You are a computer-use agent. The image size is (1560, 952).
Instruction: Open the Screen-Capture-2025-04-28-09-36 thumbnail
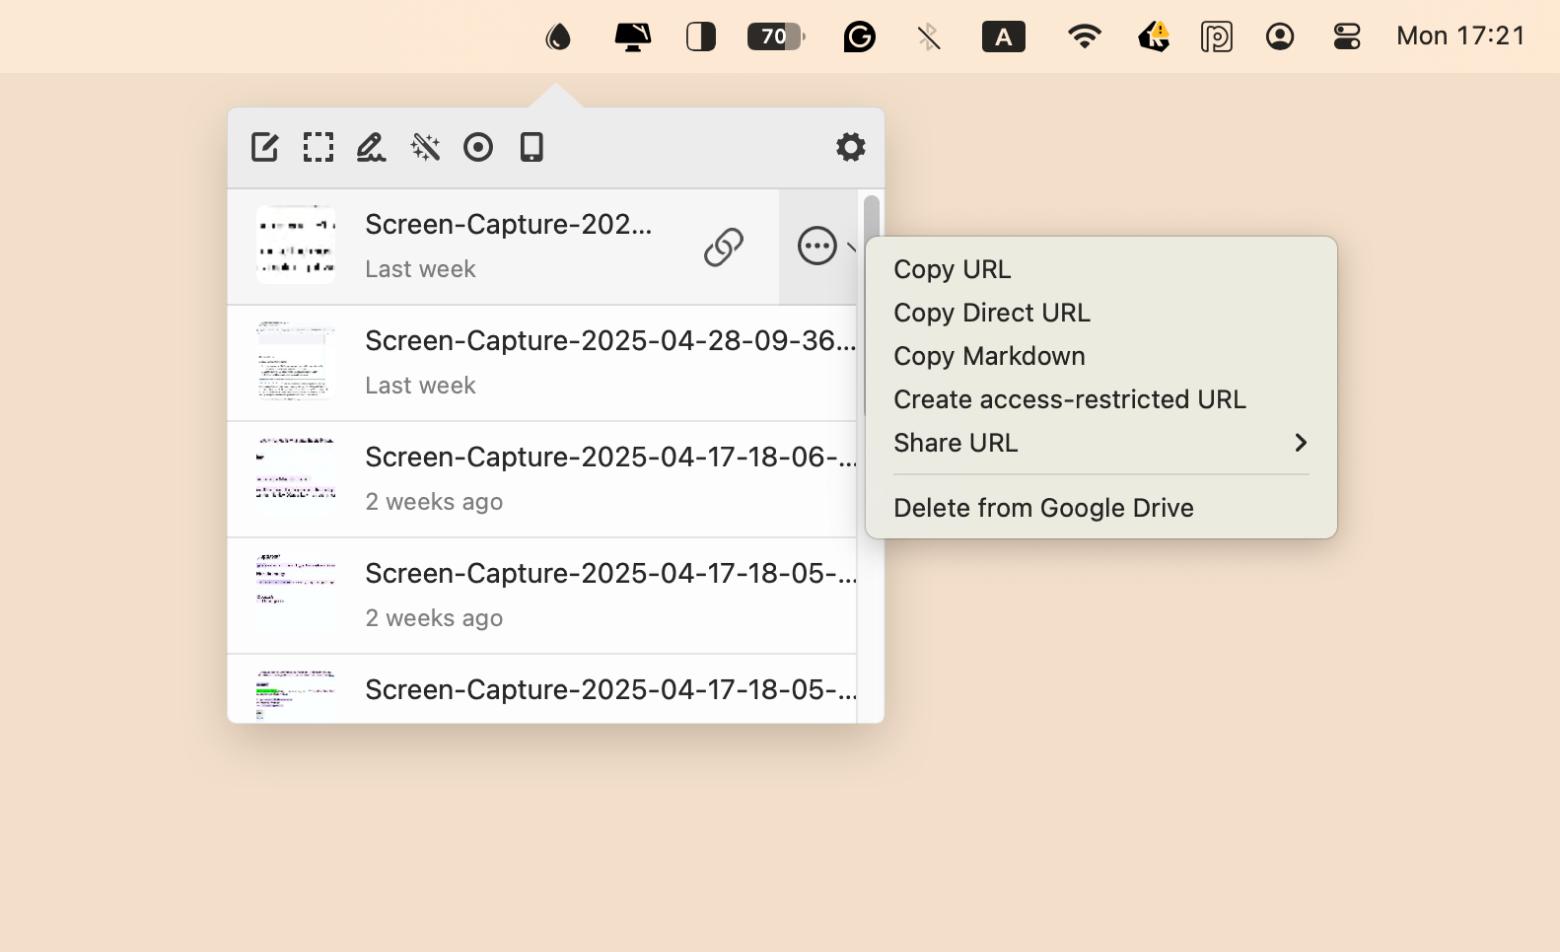(x=295, y=362)
